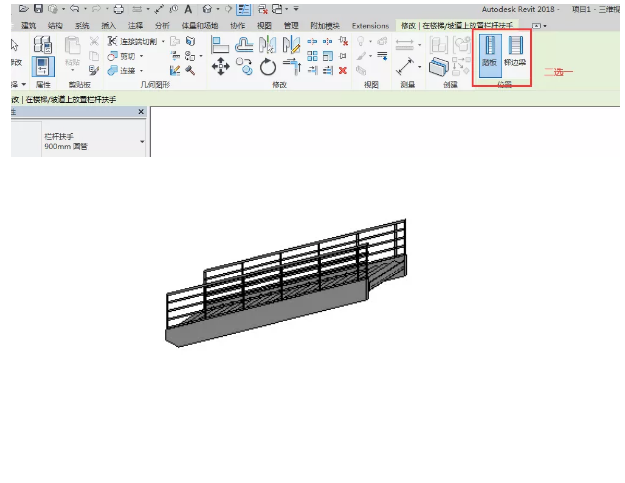625x483 pixels.
Task: Select the Move tool in the ribbon
Action: [220, 68]
